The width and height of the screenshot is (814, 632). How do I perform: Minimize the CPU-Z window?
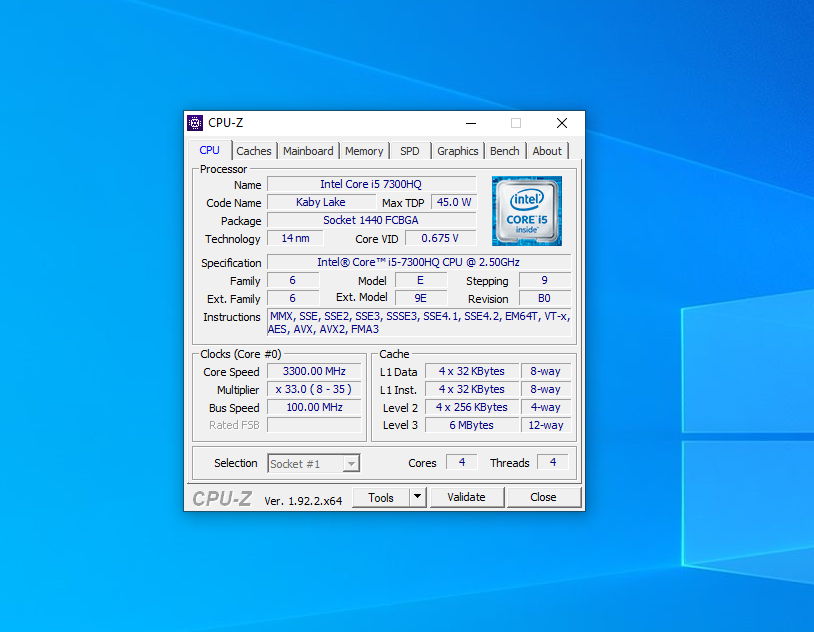(471, 123)
